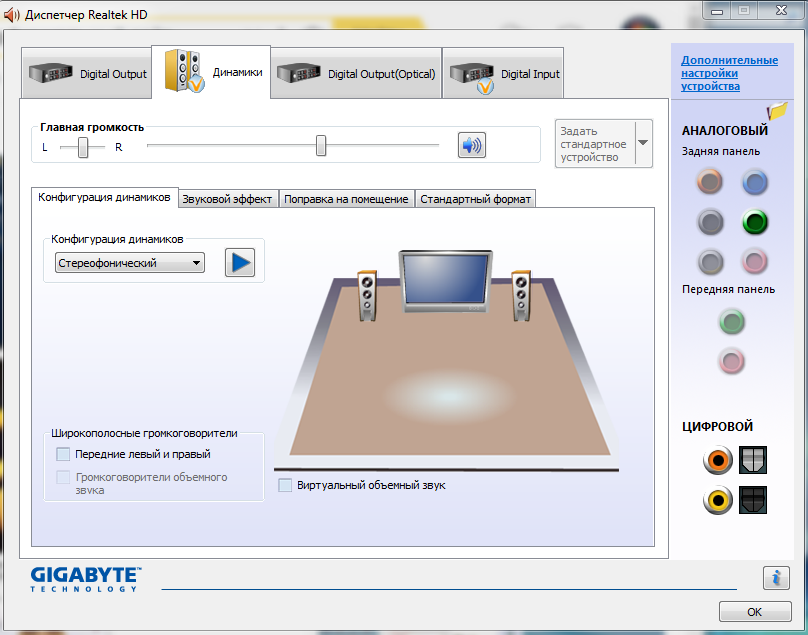Open the Стандартный формат tab
Image resolution: width=808 pixels, height=635 pixels.
pyautogui.click(x=475, y=199)
